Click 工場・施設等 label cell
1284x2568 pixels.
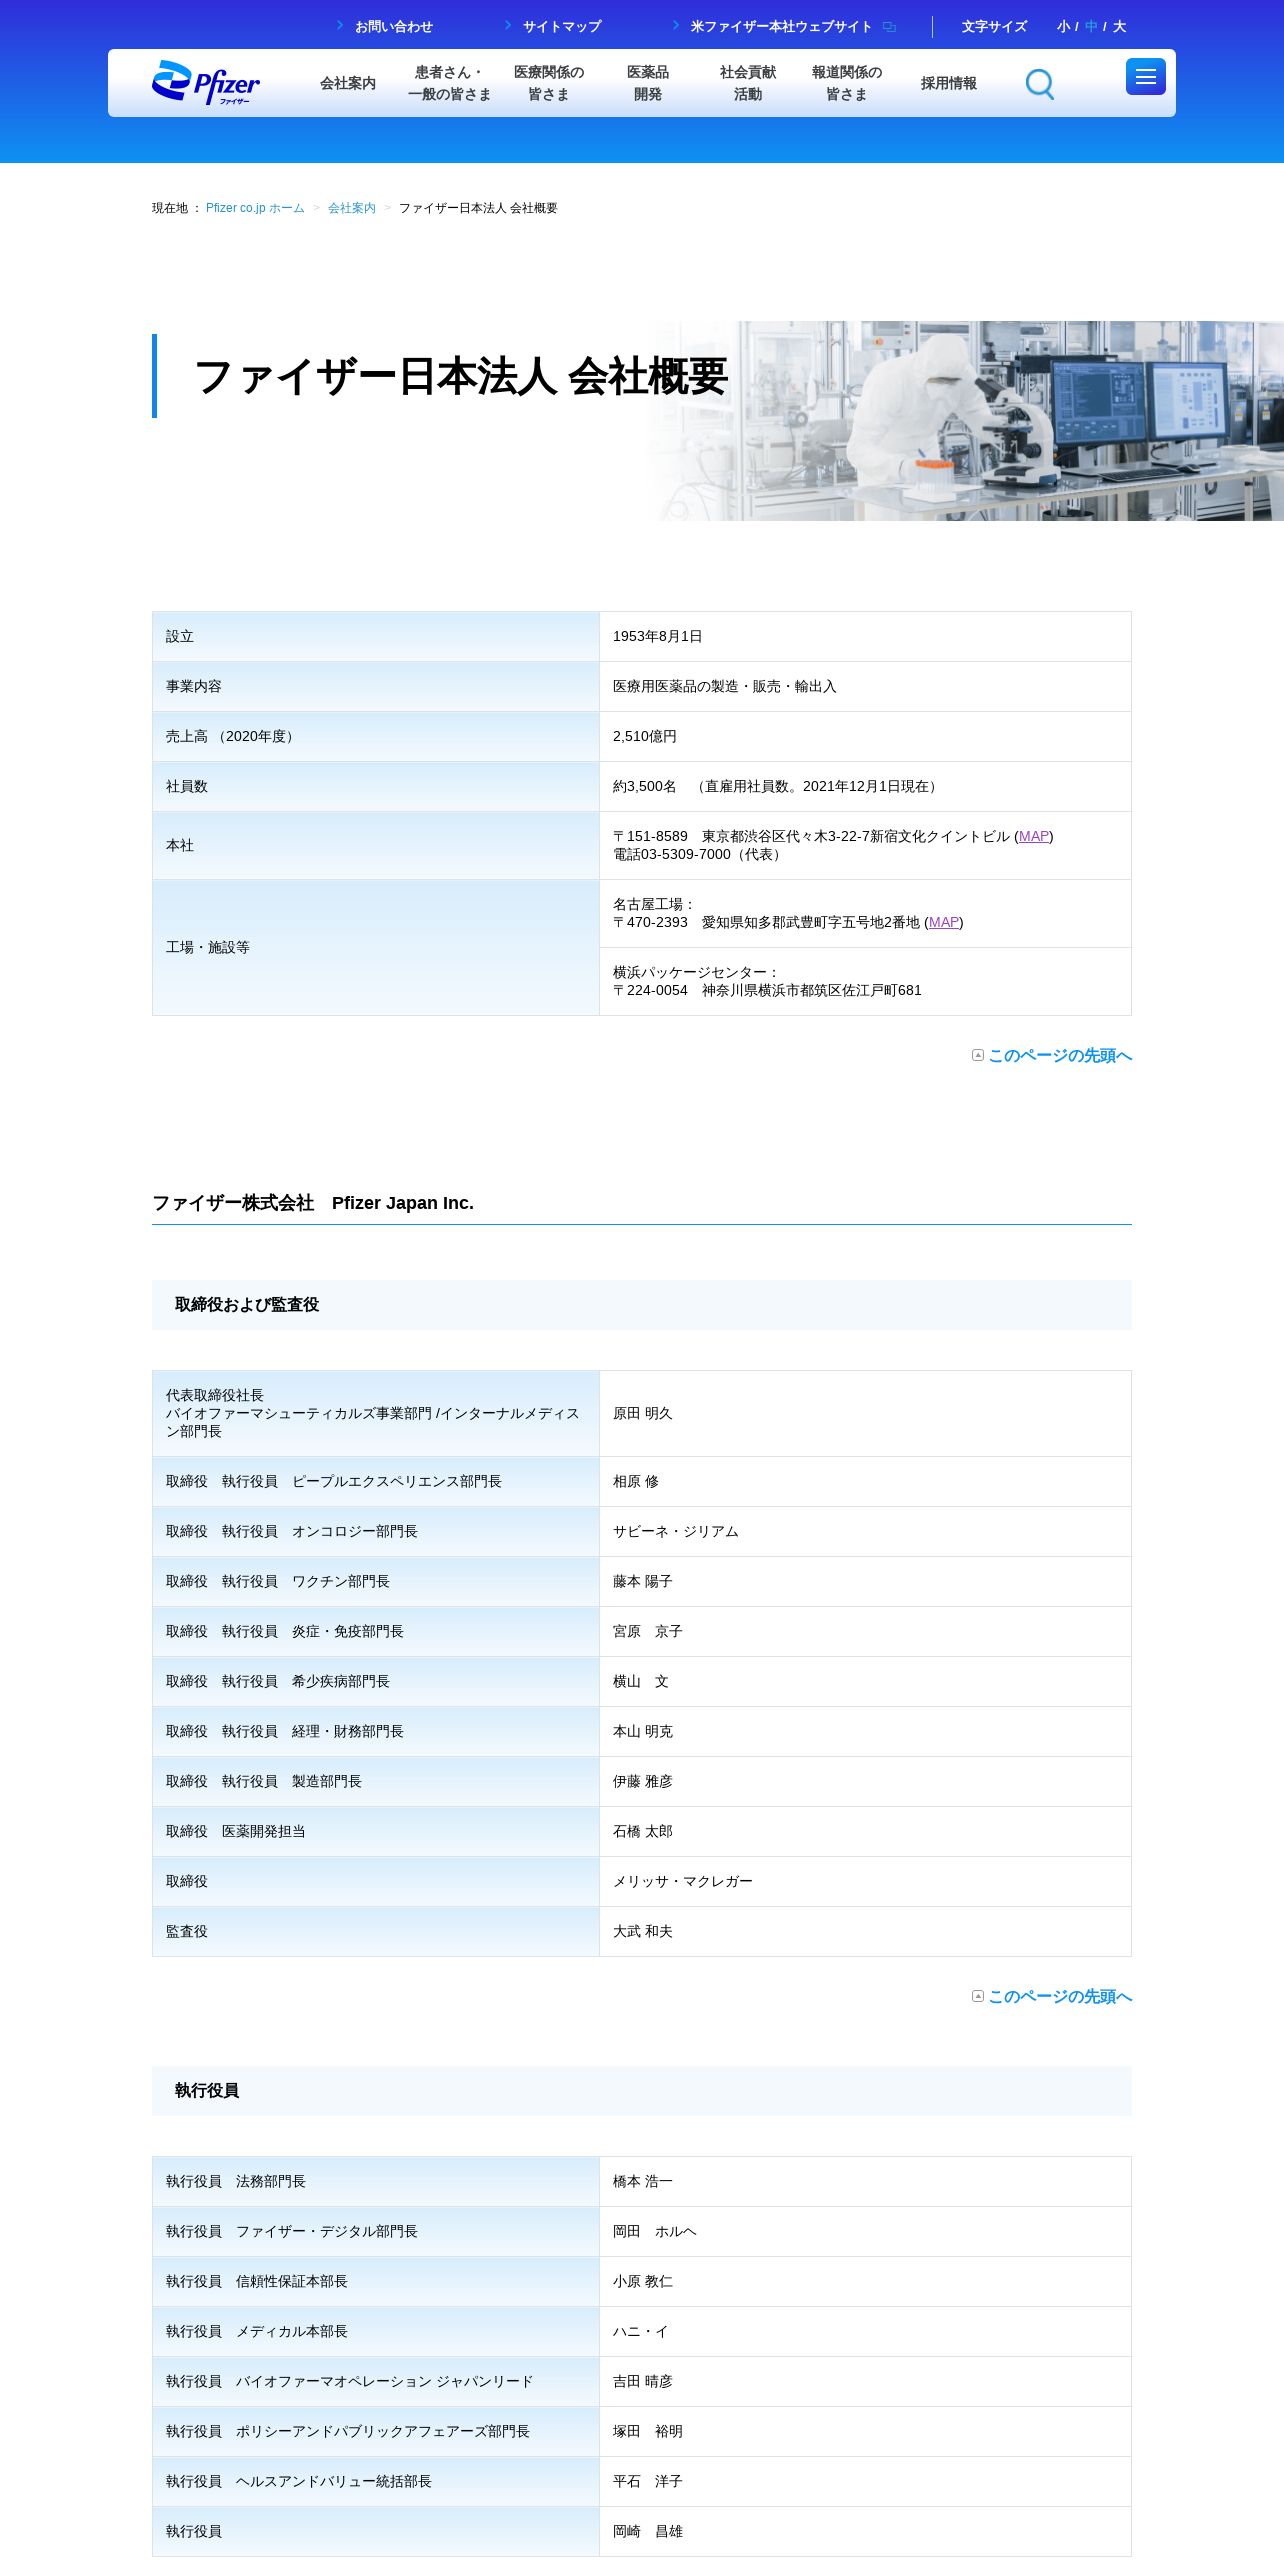click(376, 947)
